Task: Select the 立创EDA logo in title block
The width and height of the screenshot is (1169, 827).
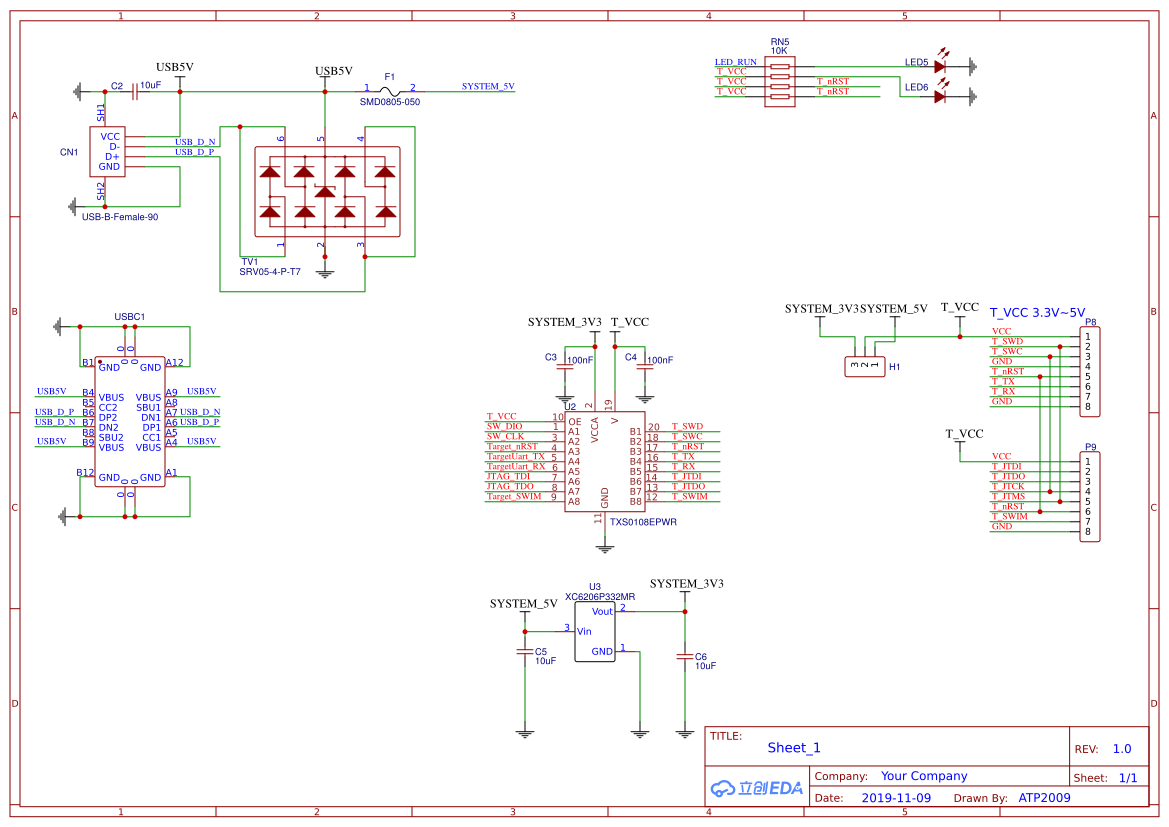Action: pyautogui.click(x=757, y=788)
